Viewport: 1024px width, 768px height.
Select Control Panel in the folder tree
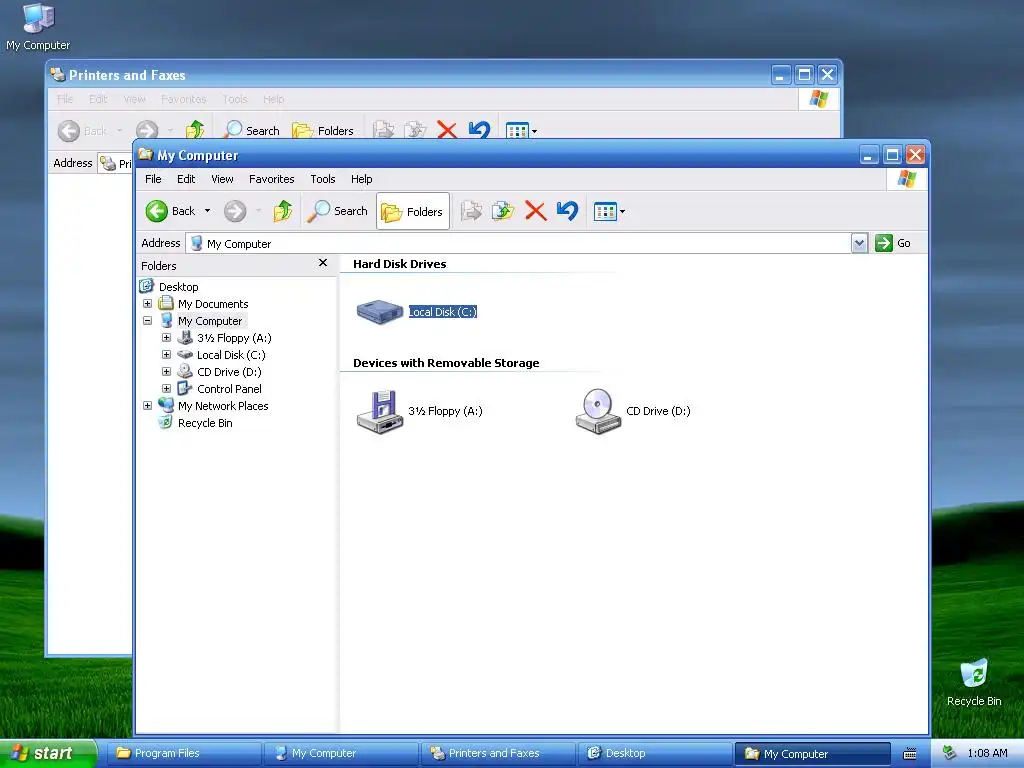(x=229, y=389)
